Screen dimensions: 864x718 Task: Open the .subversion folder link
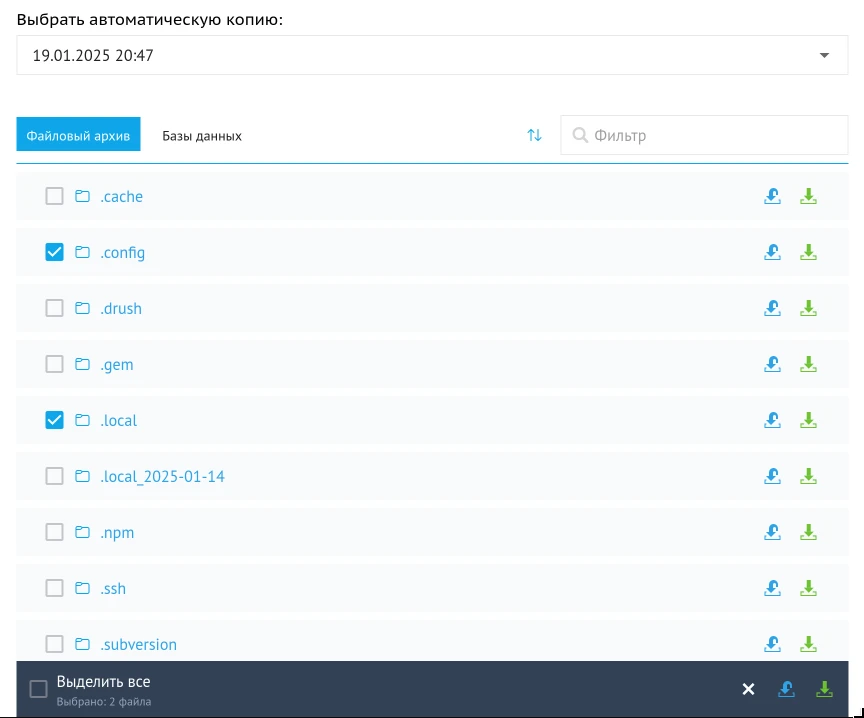[x=138, y=644]
